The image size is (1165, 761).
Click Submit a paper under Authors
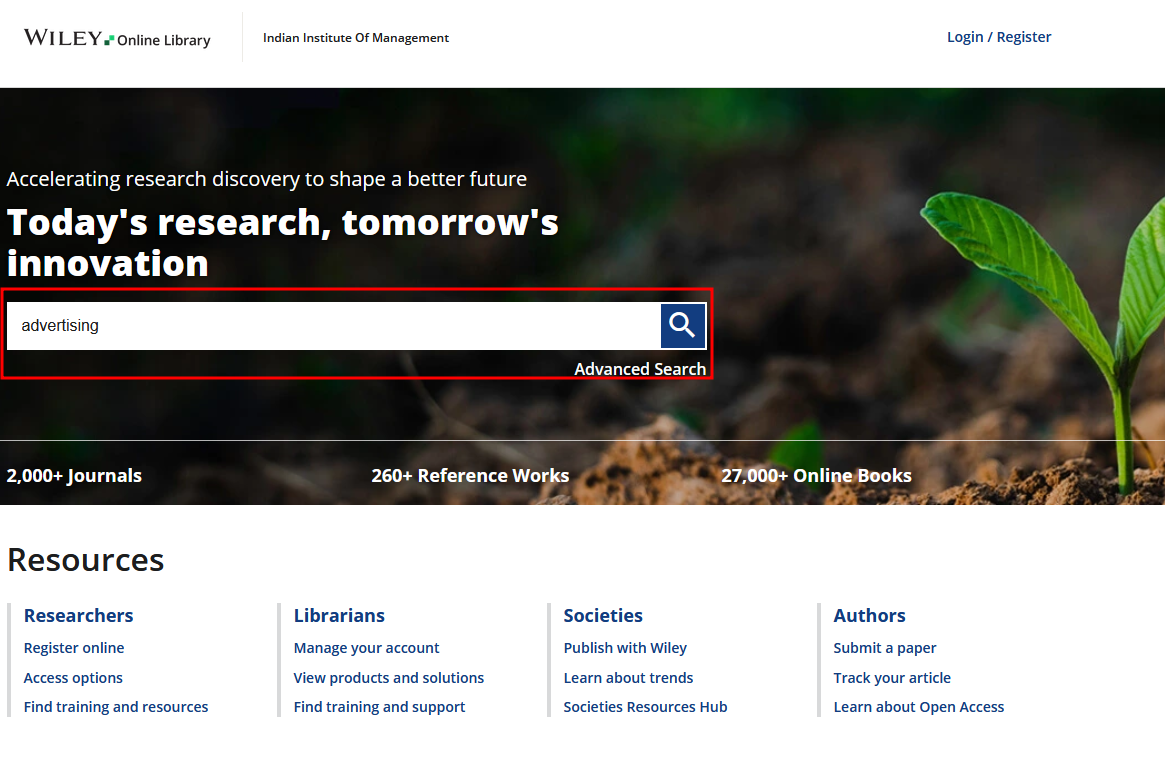884,648
